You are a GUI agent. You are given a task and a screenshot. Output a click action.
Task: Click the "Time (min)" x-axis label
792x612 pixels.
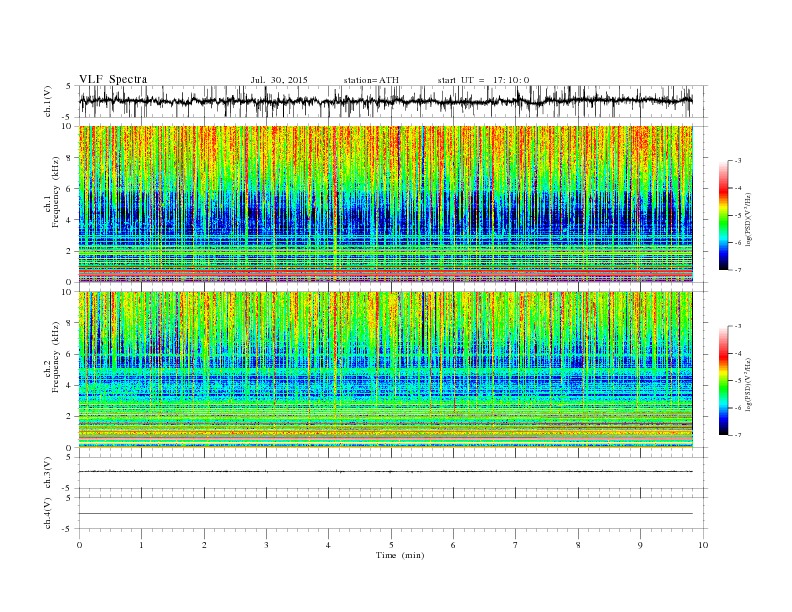tap(400, 555)
